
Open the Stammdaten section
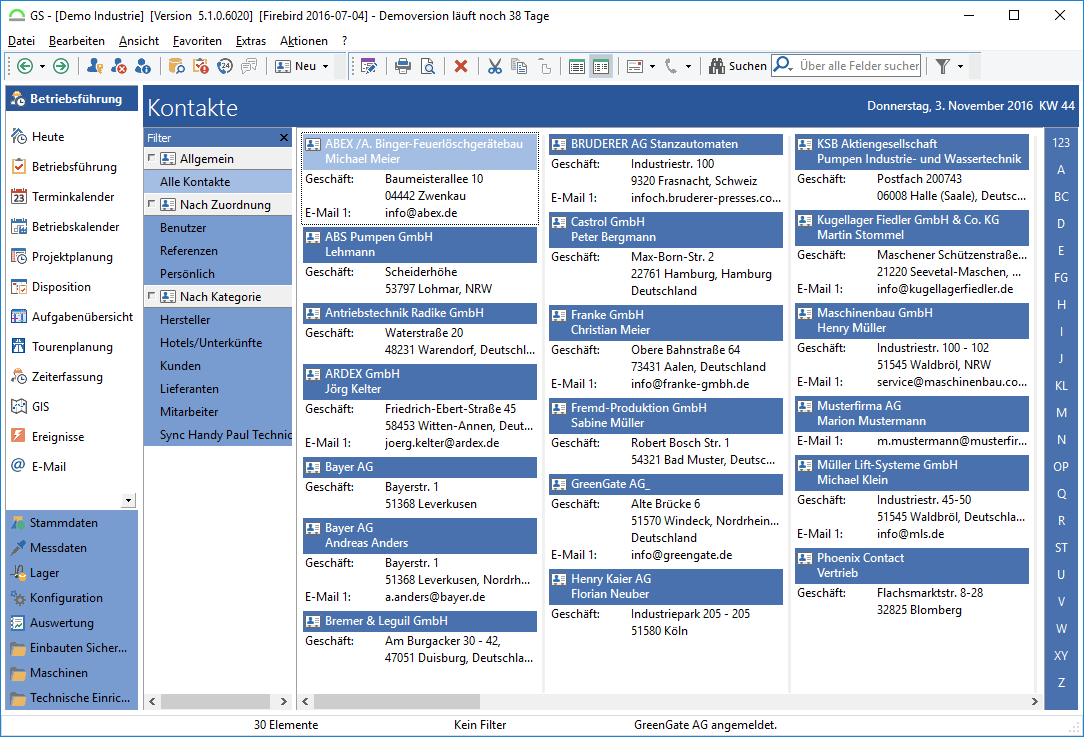coord(72,523)
